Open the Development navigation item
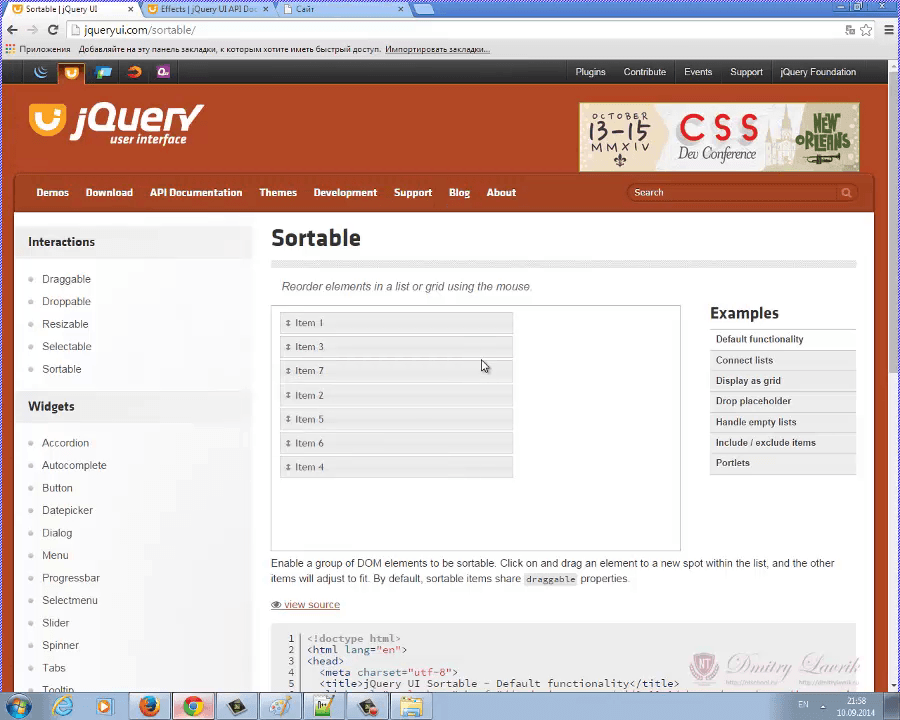 pos(346,192)
